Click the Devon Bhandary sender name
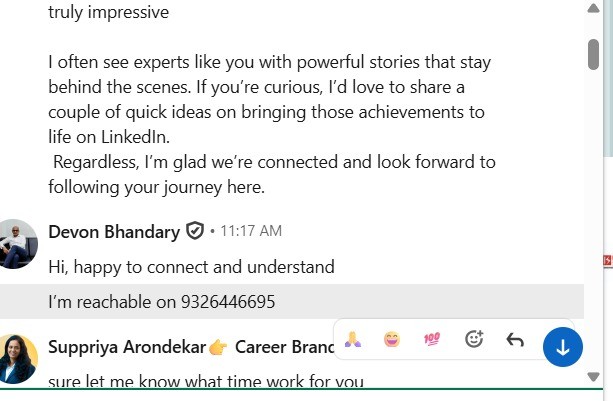613x401 pixels. point(115,232)
